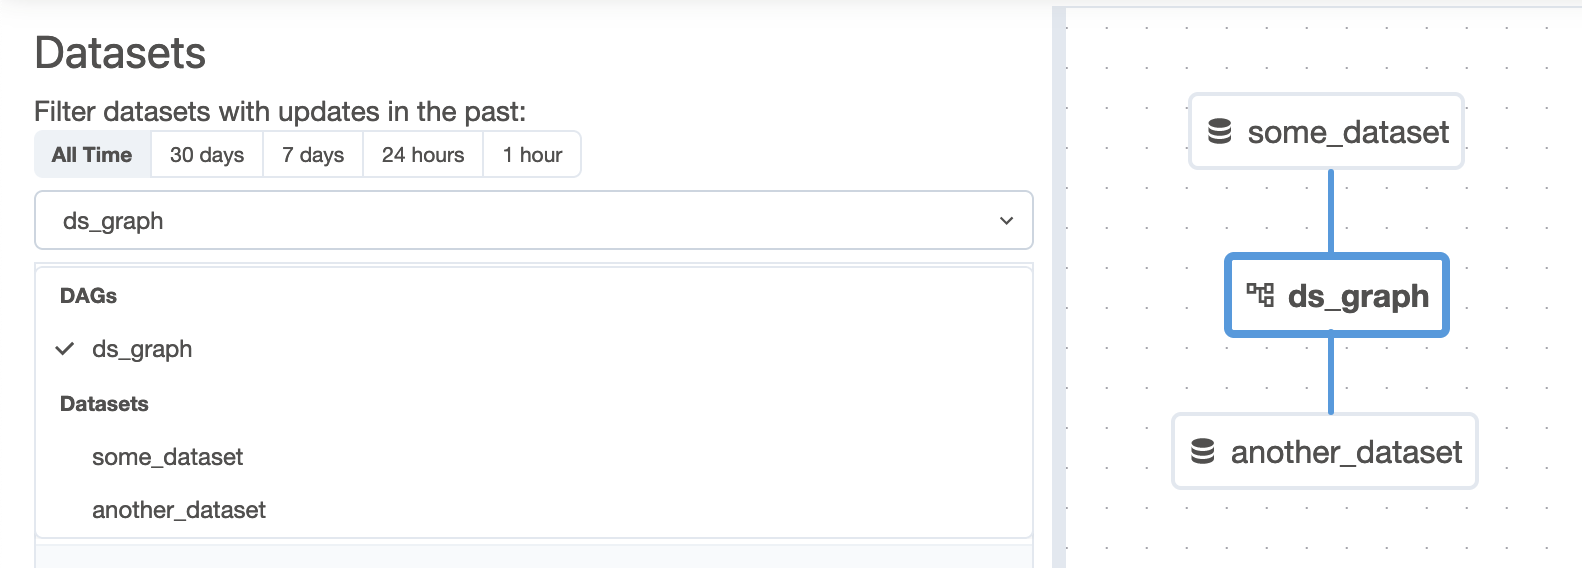Select the some_dataset node label in graph
The width and height of the screenshot is (1582, 568).
[1348, 132]
